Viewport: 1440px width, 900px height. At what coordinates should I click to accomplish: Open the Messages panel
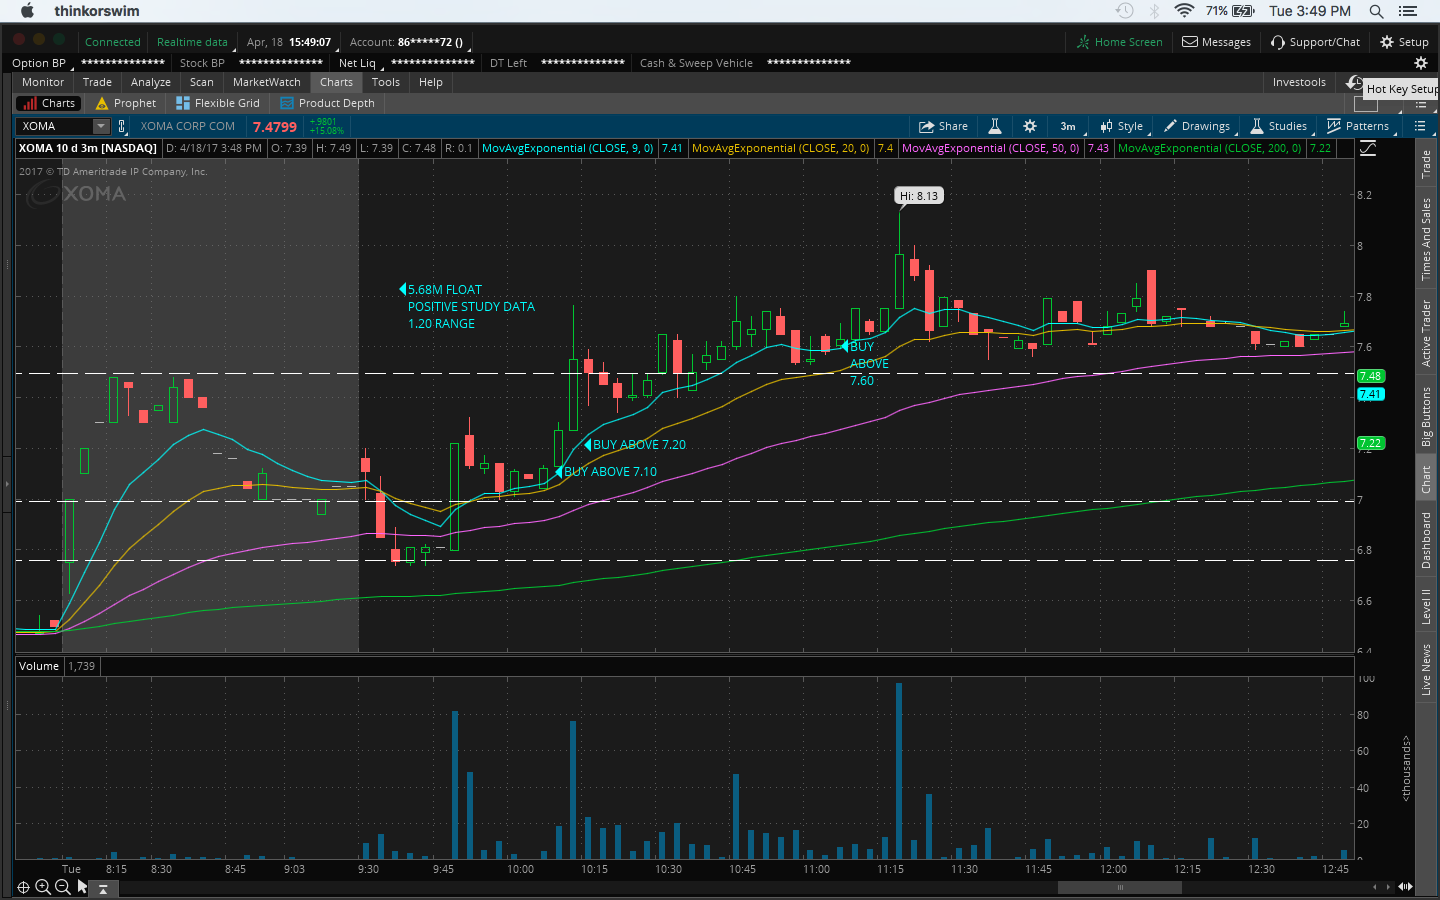point(1216,42)
